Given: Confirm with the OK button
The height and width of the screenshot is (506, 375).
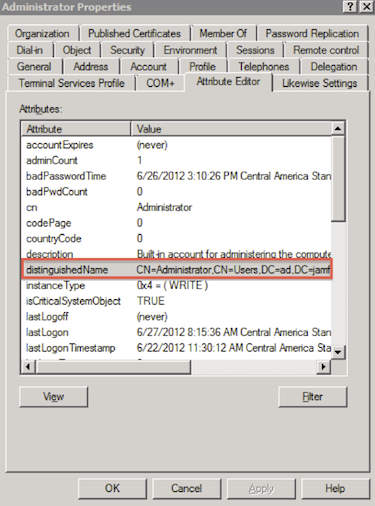Looking at the screenshot, I should (112, 488).
